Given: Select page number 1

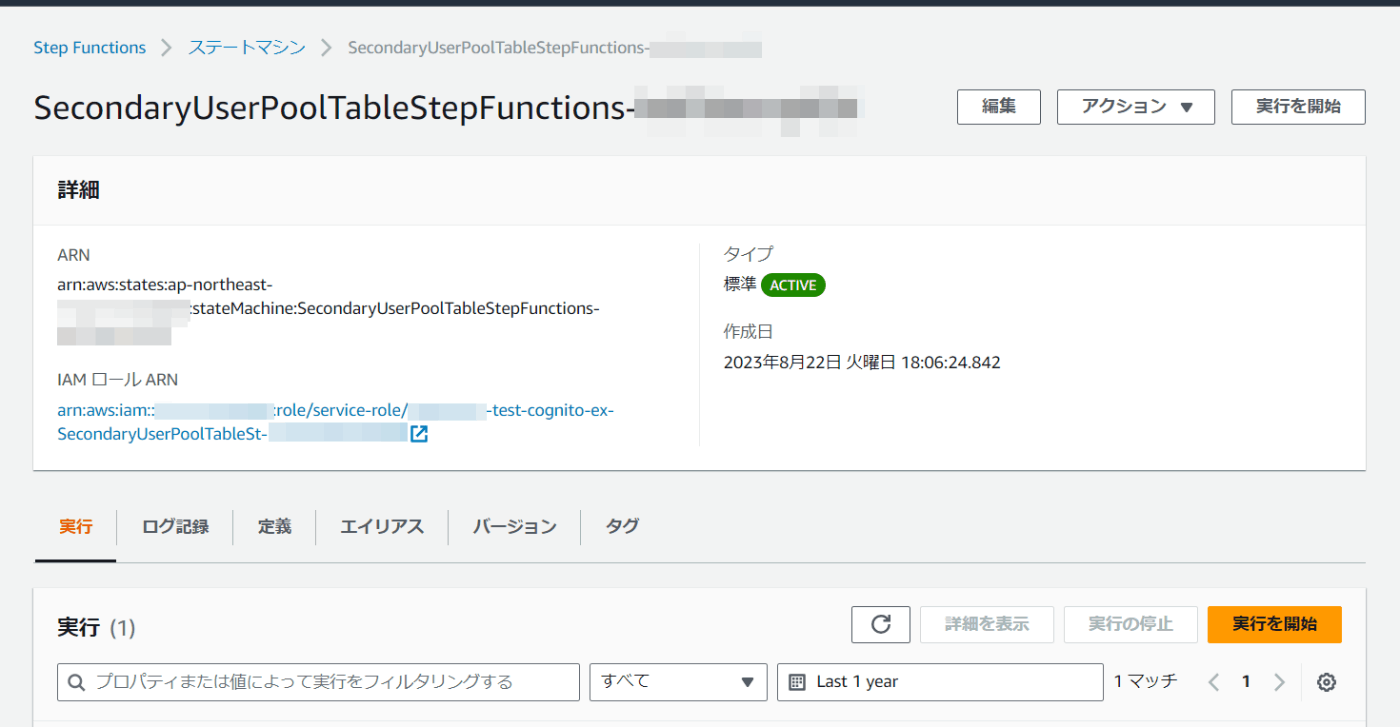Looking at the screenshot, I should pos(1246,682).
